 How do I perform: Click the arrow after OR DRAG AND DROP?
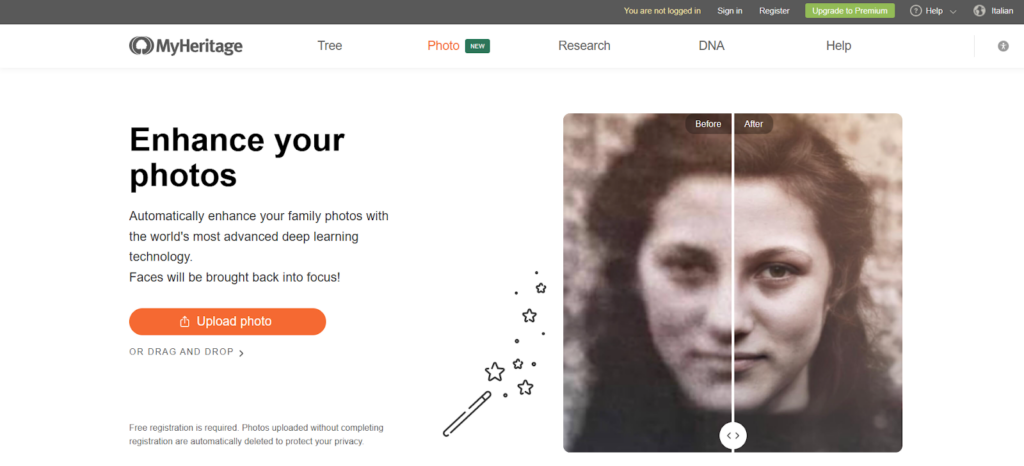point(242,353)
